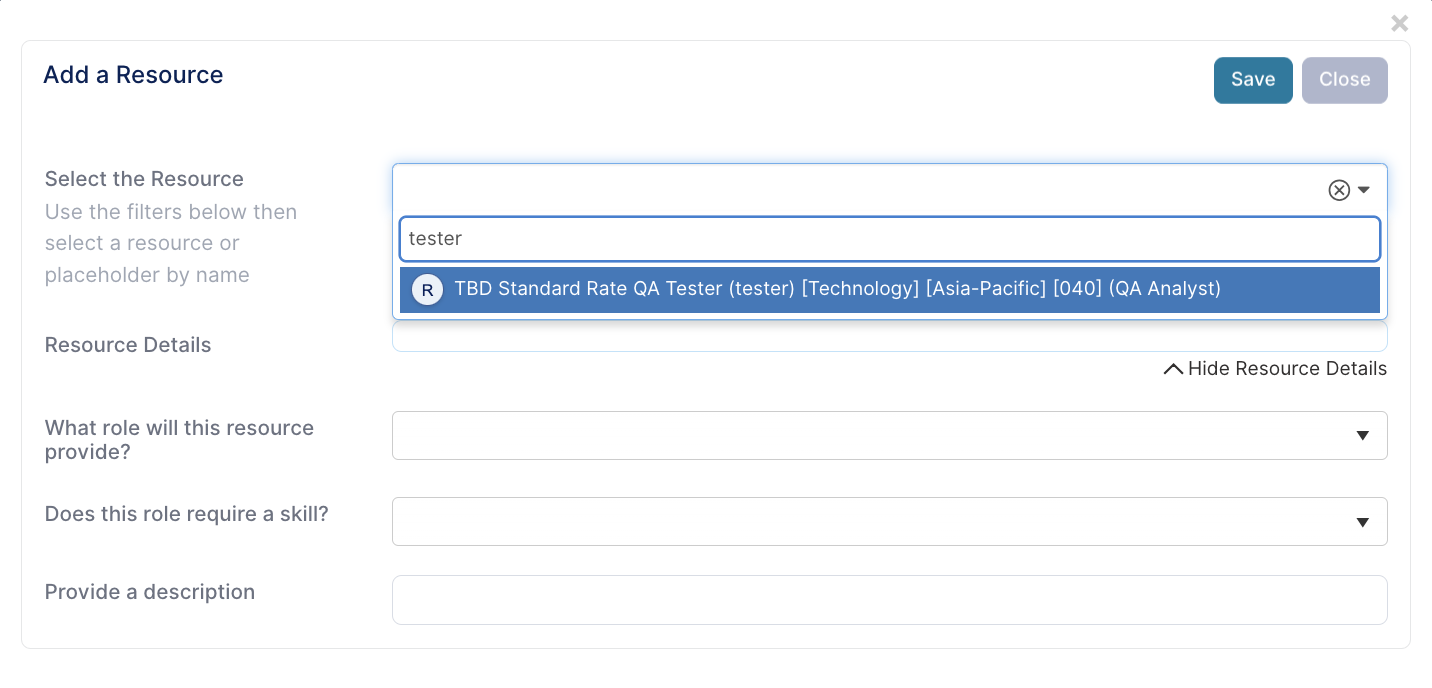The height and width of the screenshot is (688, 1432).
Task: Focus the search box containing "tester"
Action: click(x=890, y=239)
